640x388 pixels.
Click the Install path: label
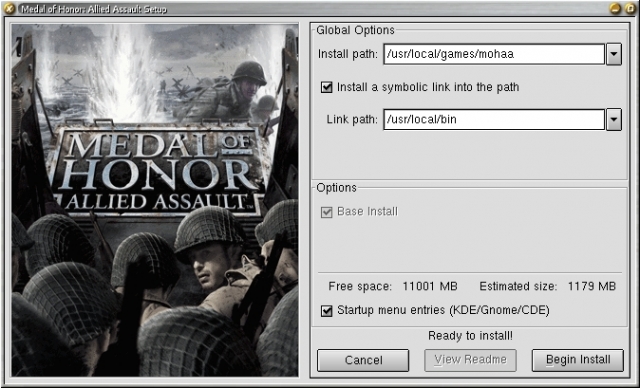[348, 54]
